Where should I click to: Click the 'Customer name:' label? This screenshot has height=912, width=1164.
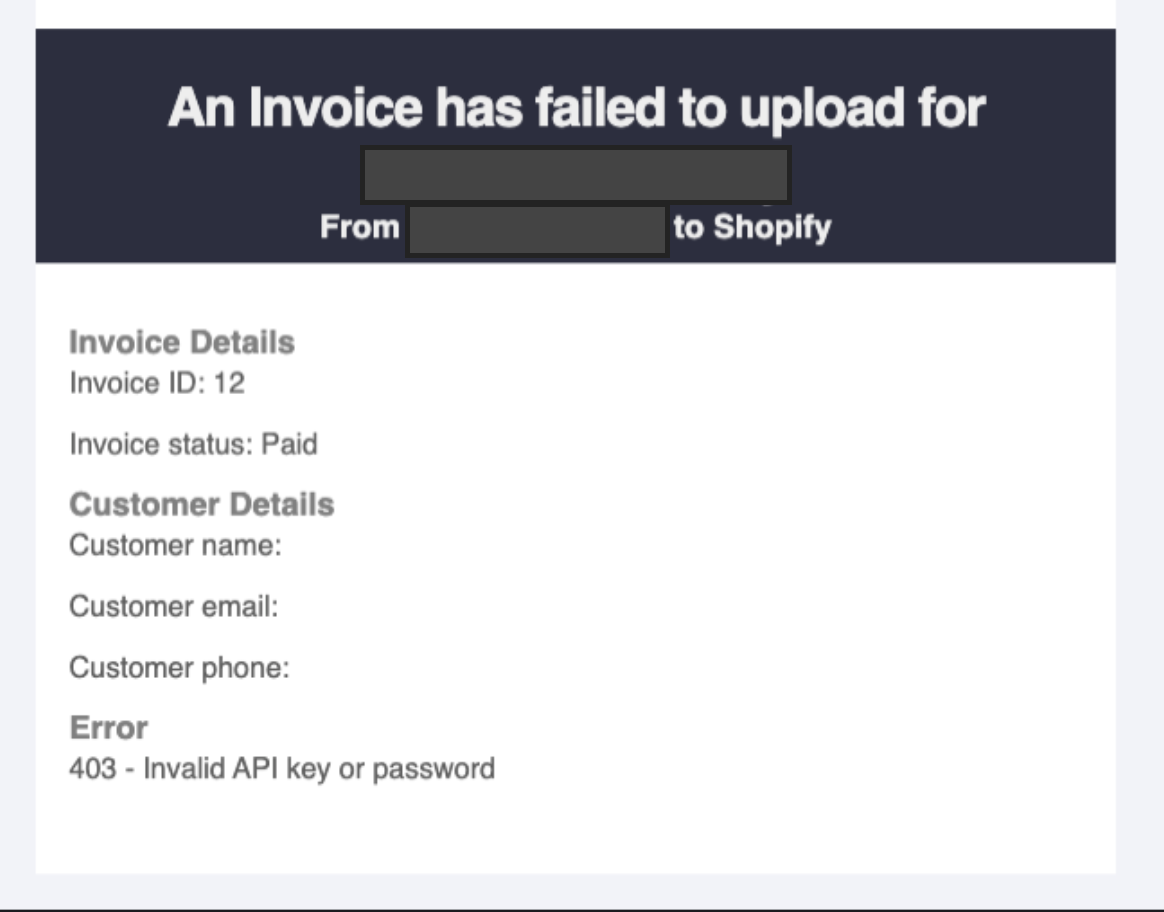point(175,545)
